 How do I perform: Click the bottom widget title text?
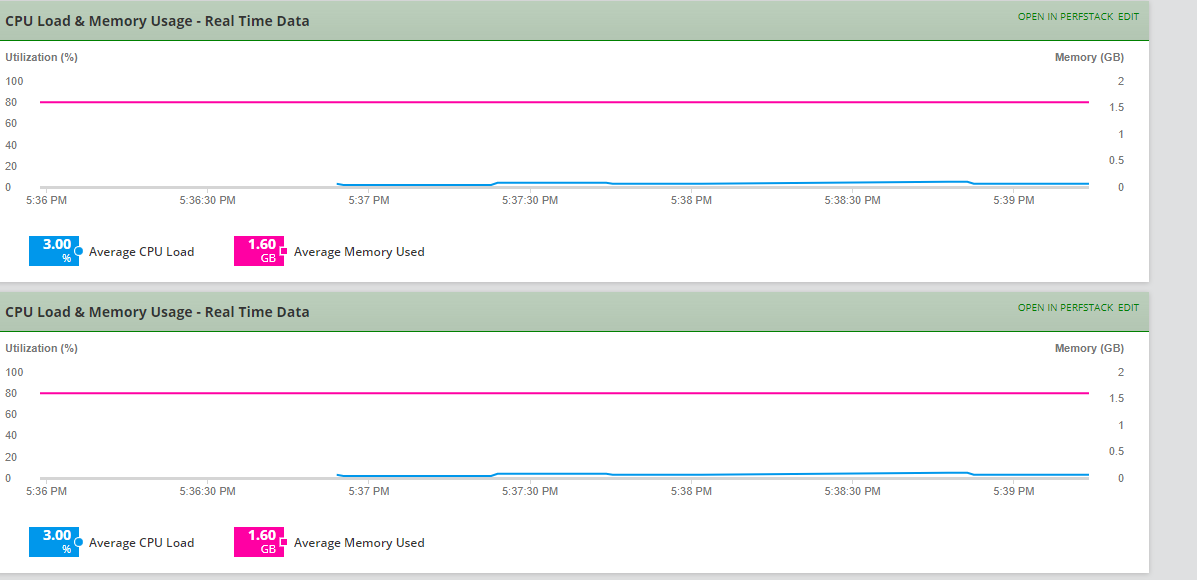157,312
